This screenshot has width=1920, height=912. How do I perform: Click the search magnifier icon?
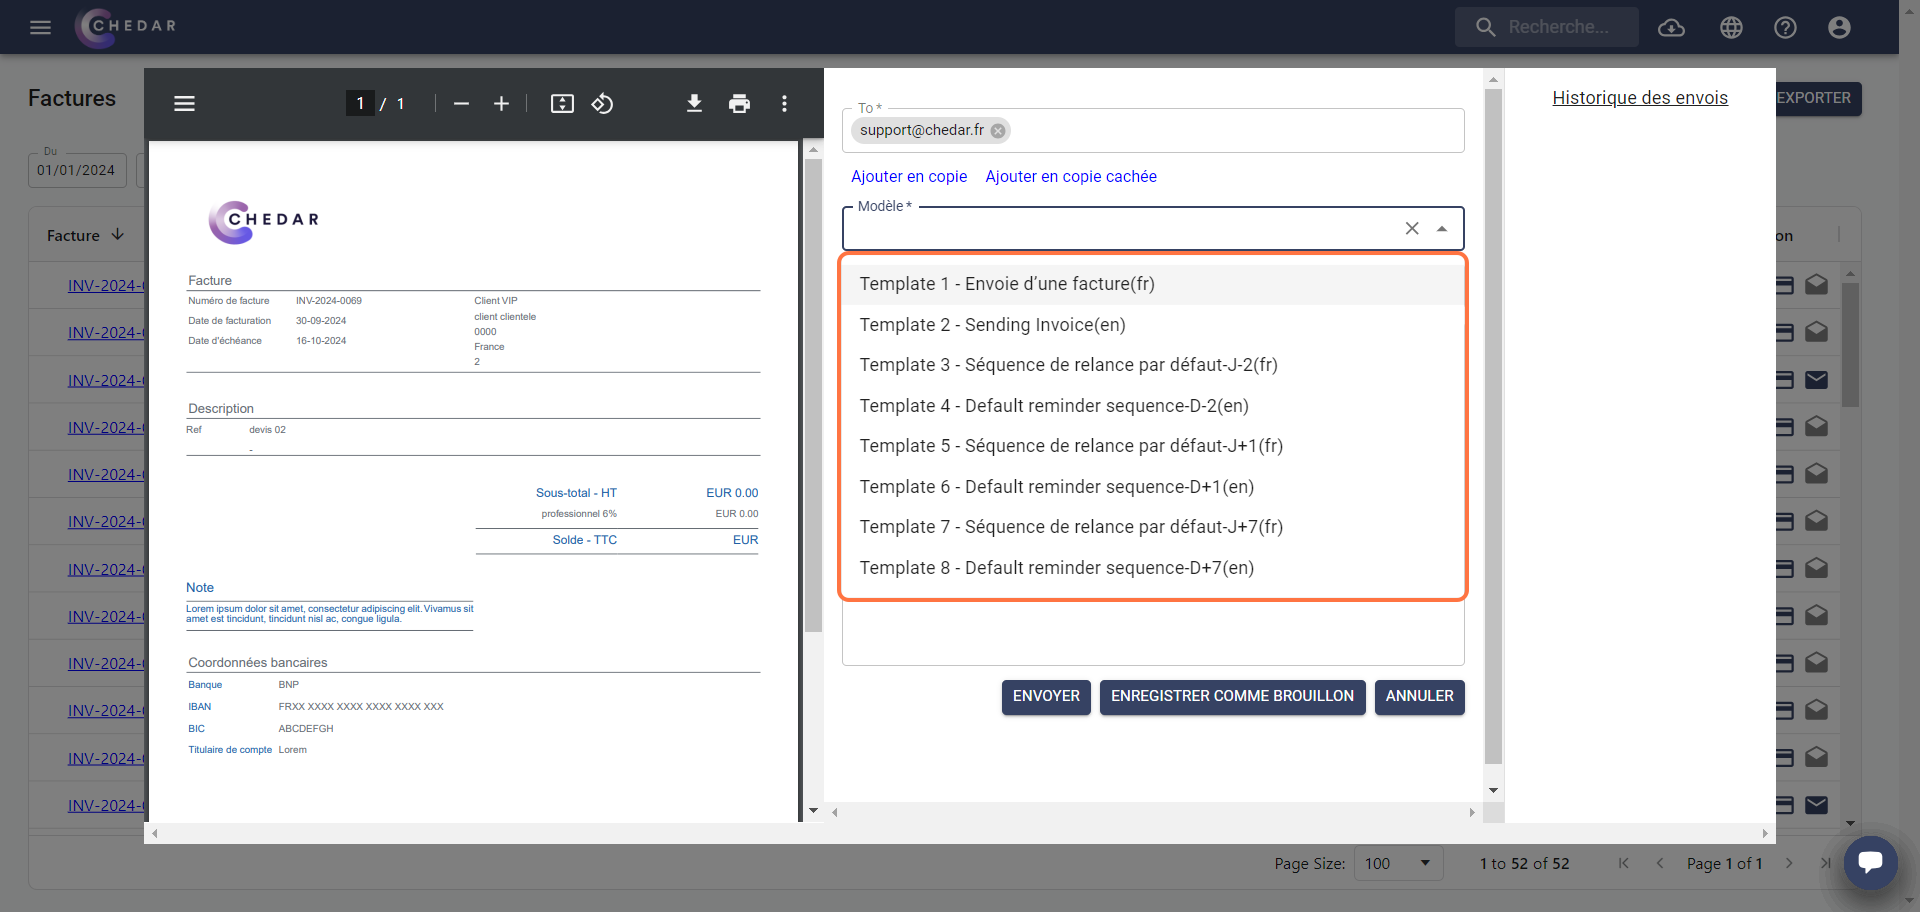click(x=1486, y=28)
